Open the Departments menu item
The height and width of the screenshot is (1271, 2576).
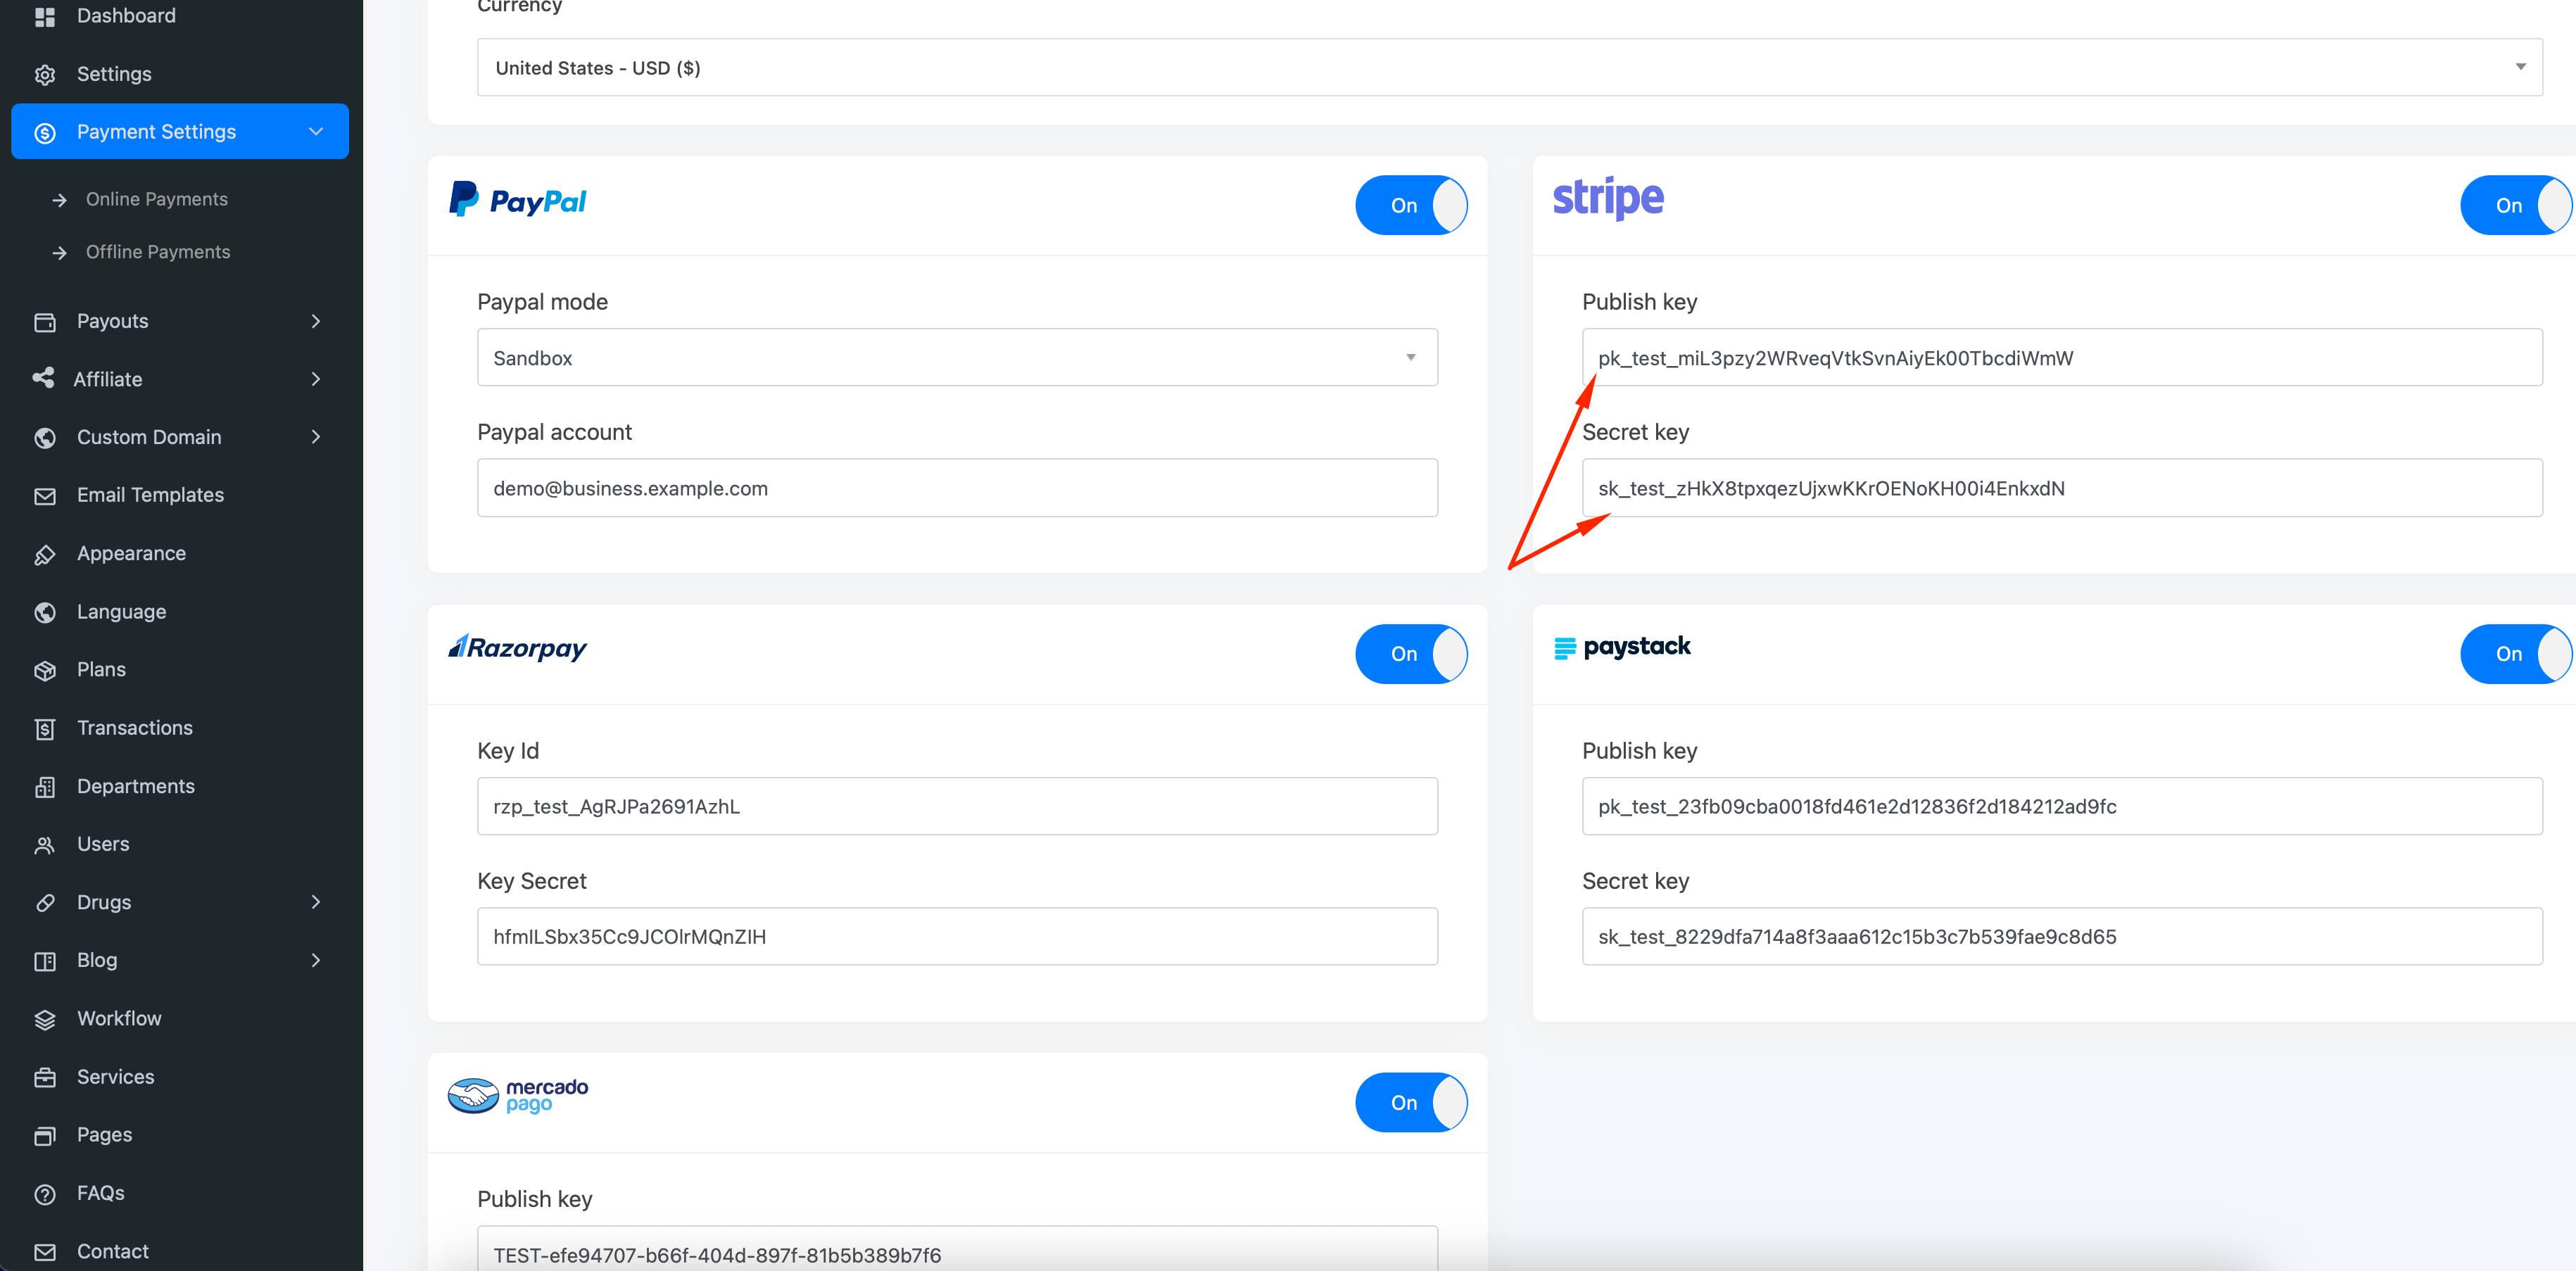(x=136, y=786)
